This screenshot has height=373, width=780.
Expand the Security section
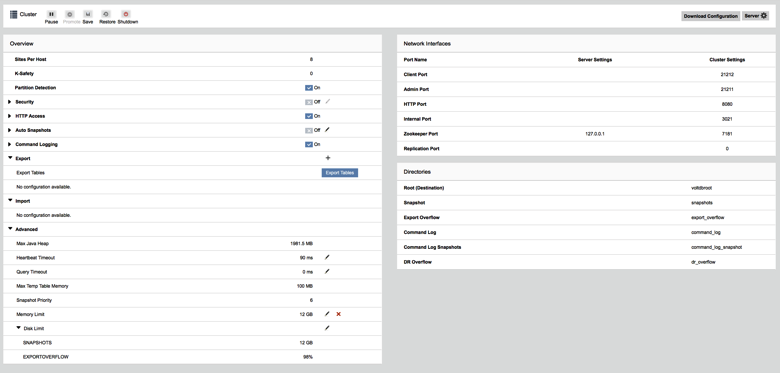[10, 102]
